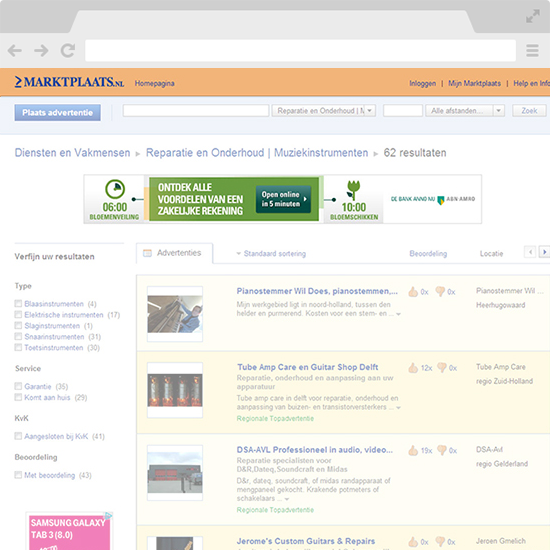This screenshot has height=550, width=550.
Task: Open the Reparatie en Onderhoud category dropdown
Action: pyautogui.click(x=324, y=110)
